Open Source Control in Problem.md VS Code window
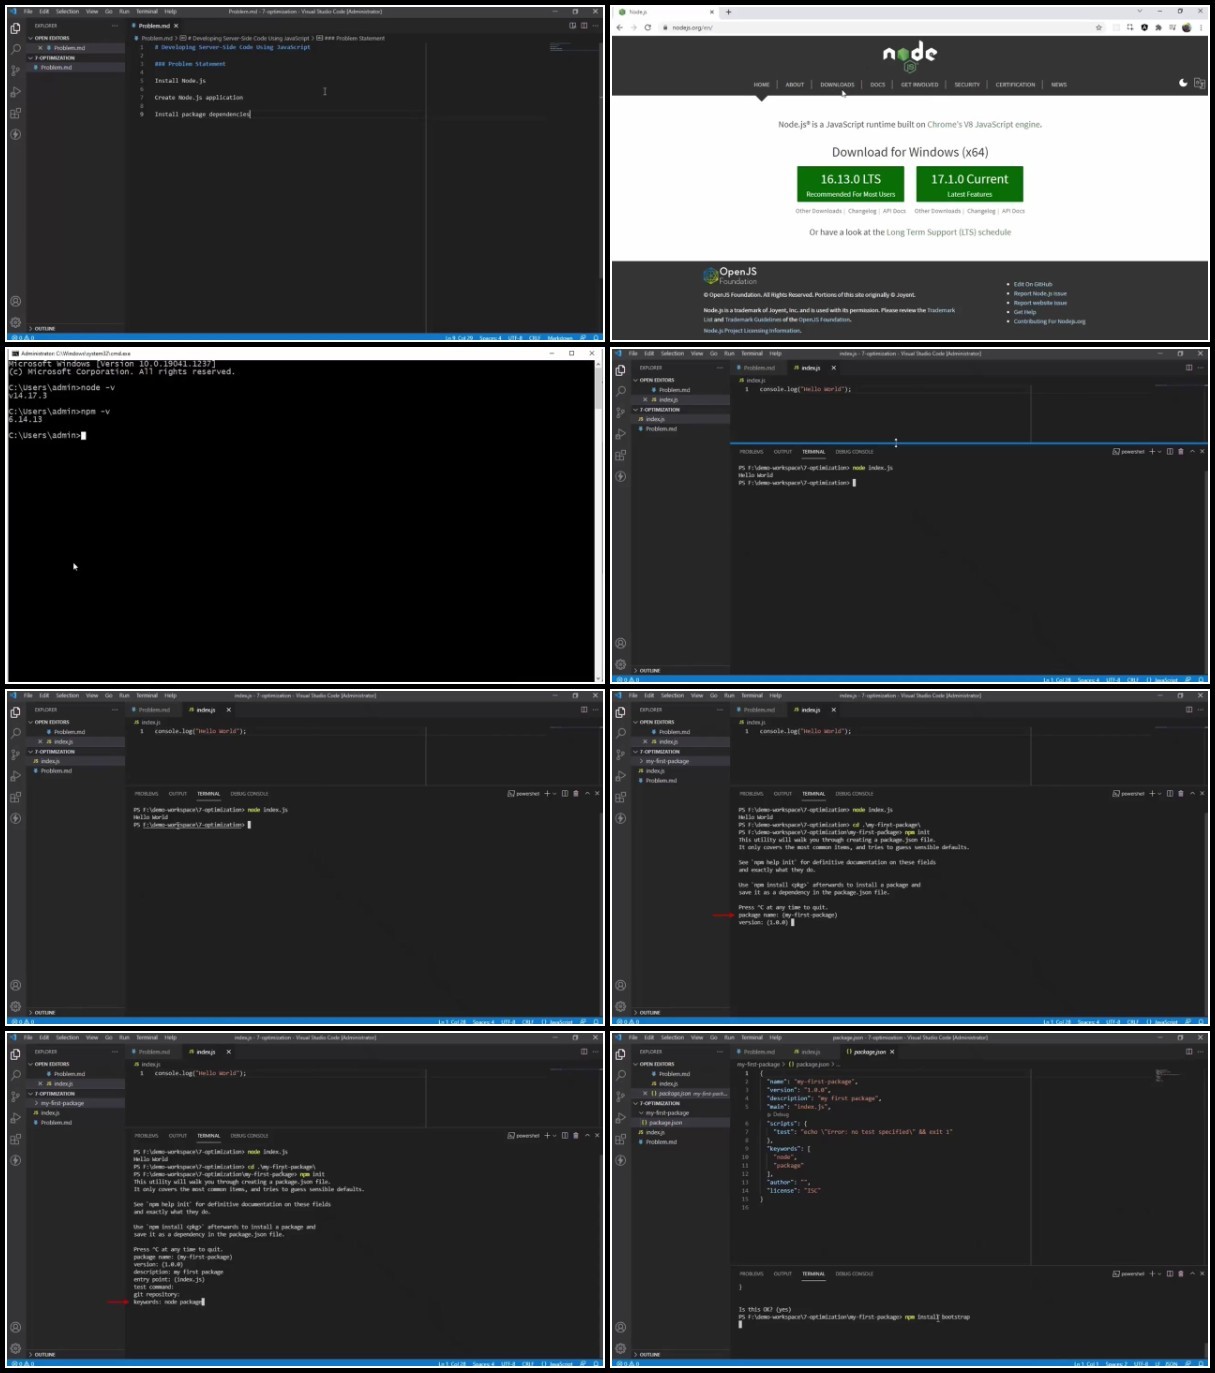This screenshot has width=1215, height=1373. tap(15, 70)
